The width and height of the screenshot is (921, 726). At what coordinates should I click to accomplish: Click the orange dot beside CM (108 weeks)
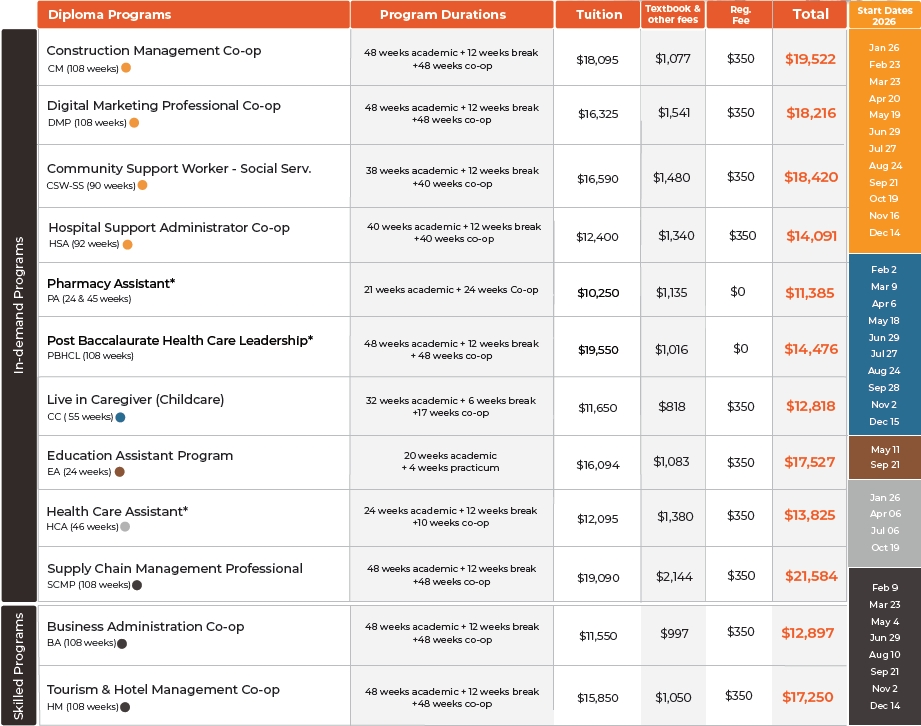click(x=126, y=68)
